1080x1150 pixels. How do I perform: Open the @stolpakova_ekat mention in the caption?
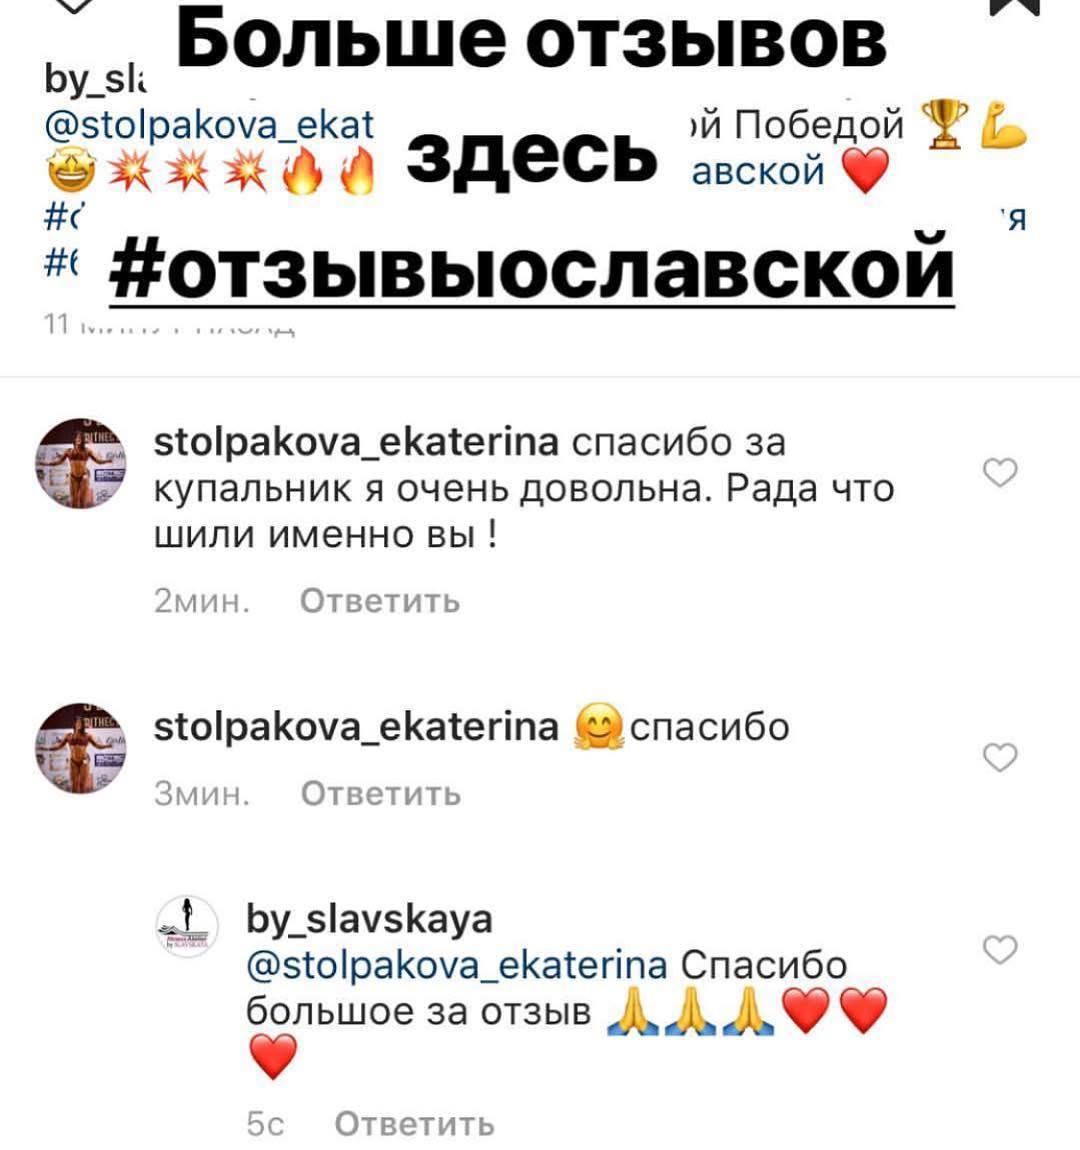click(210, 125)
